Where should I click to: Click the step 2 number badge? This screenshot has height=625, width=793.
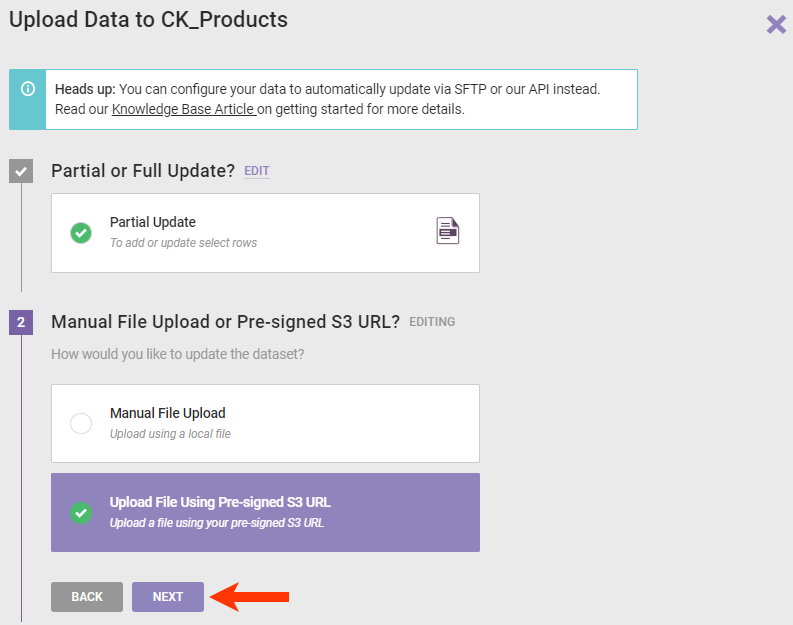(x=21, y=322)
